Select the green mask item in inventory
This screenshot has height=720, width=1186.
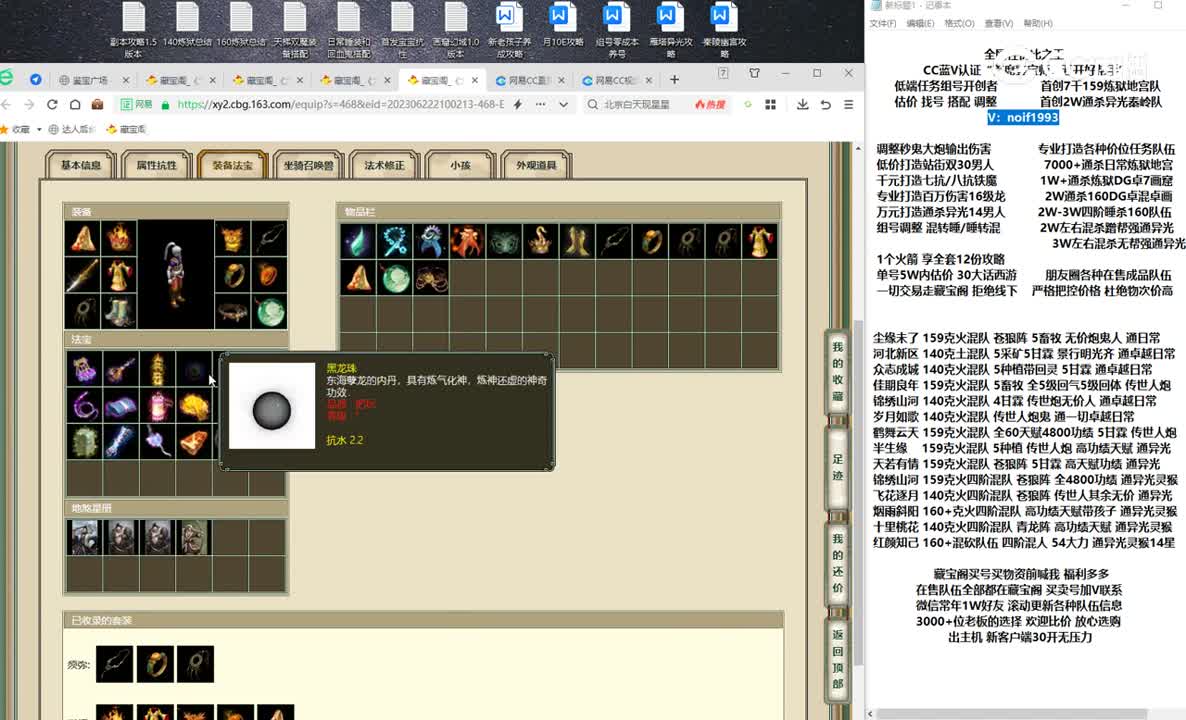[503, 241]
